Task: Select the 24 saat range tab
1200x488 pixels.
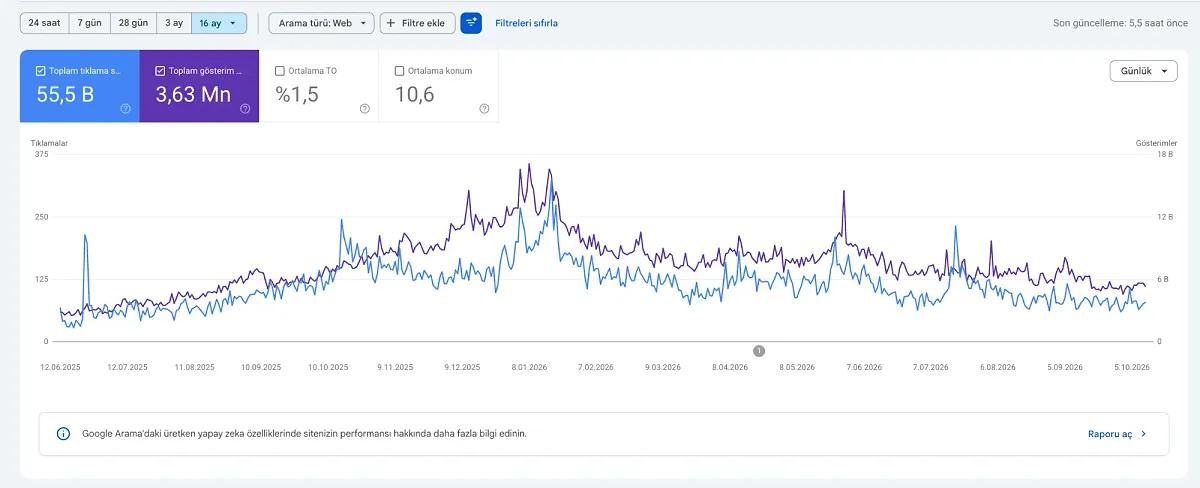Action: click(44, 22)
